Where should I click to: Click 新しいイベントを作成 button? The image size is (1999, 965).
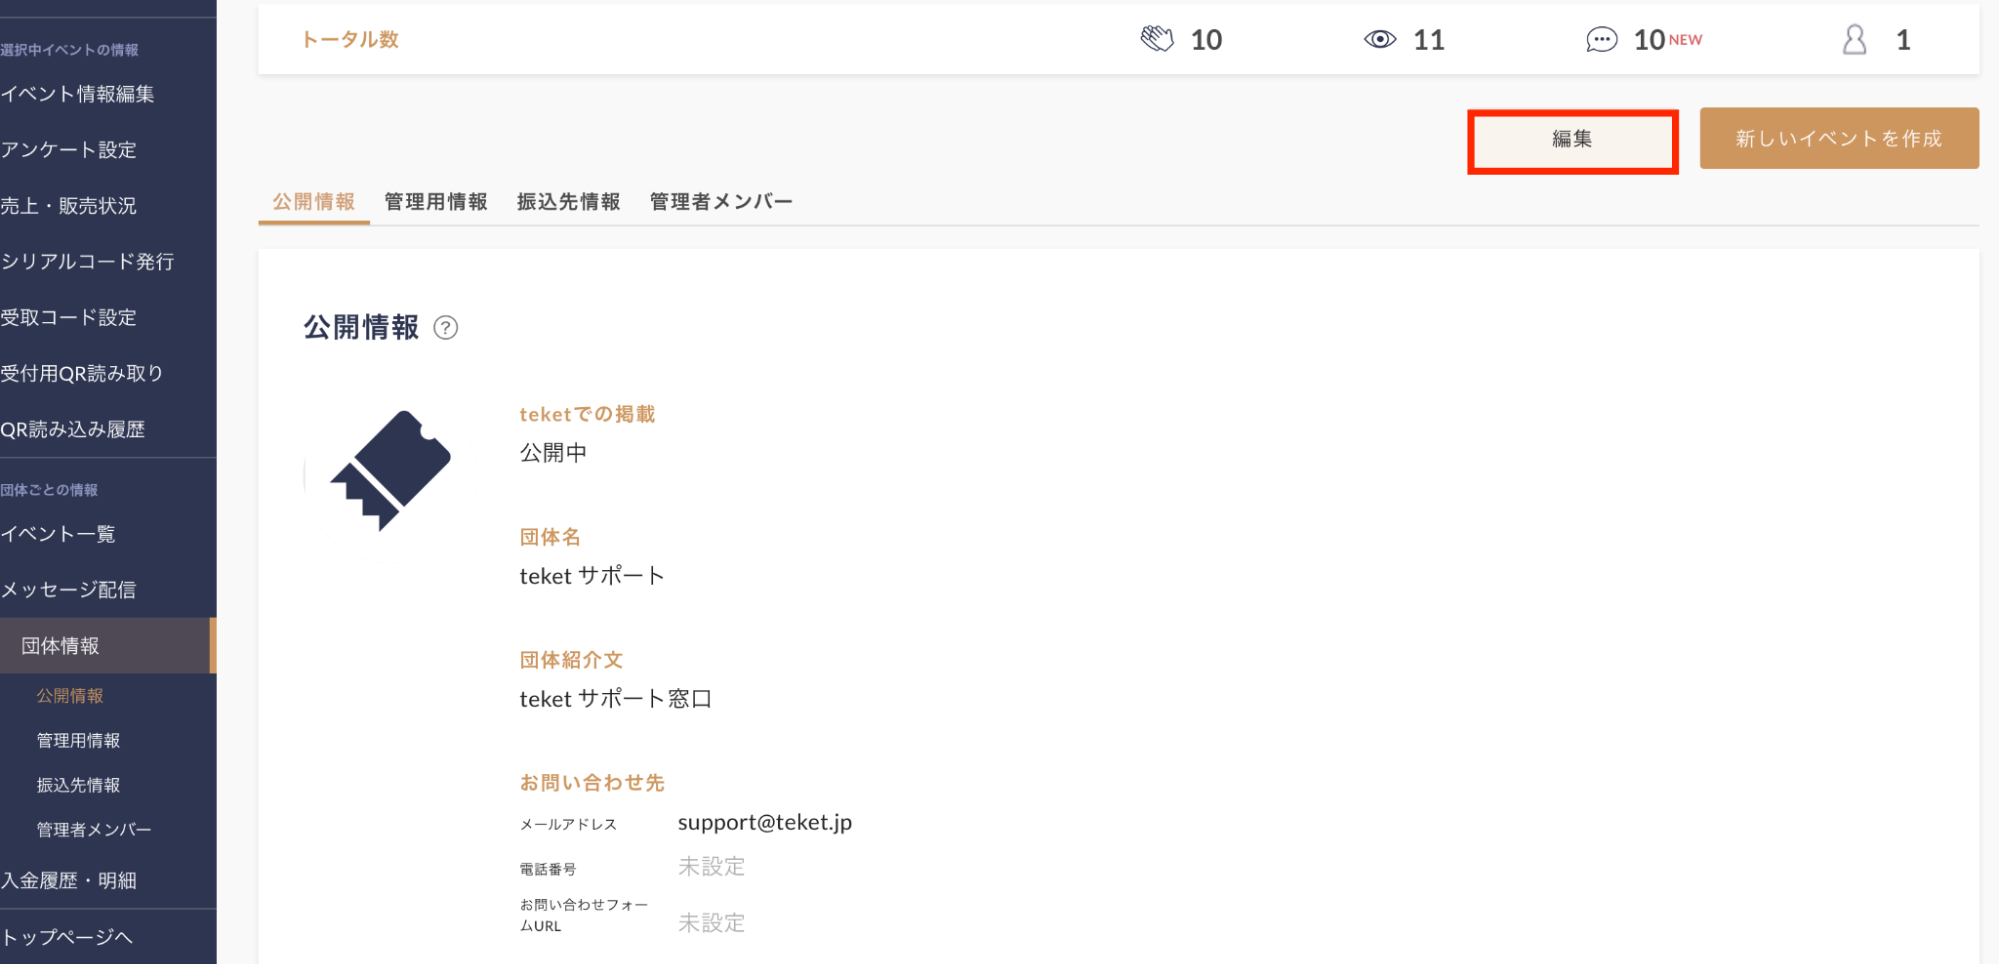[1839, 138]
